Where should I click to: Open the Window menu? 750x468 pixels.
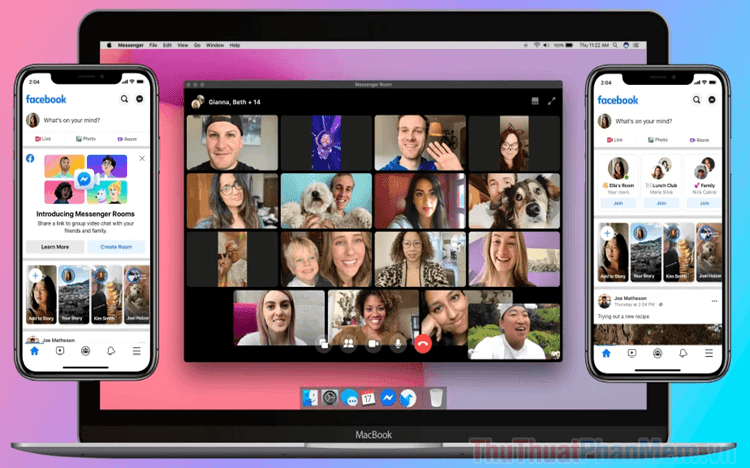coord(215,45)
